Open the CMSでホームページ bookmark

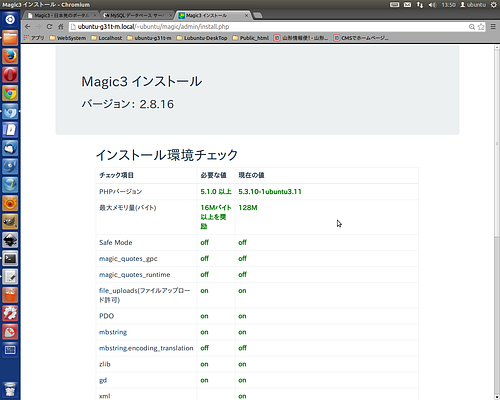point(361,38)
